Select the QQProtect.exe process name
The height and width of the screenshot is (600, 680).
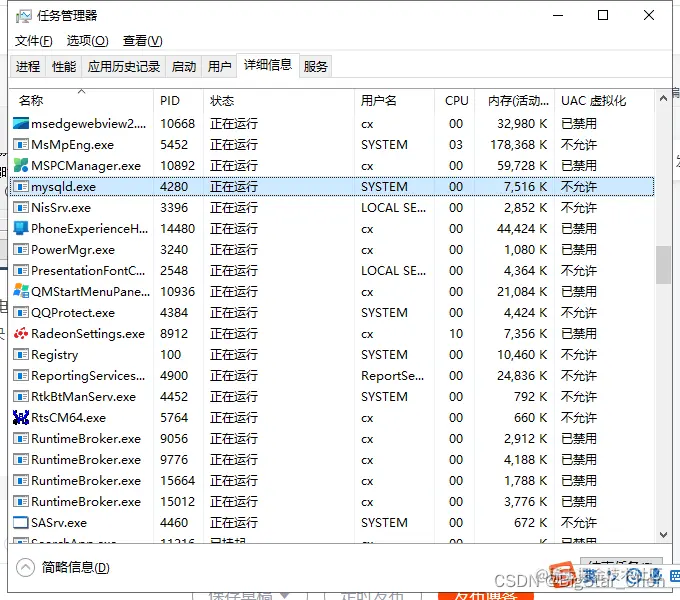(x=73, y=313)
